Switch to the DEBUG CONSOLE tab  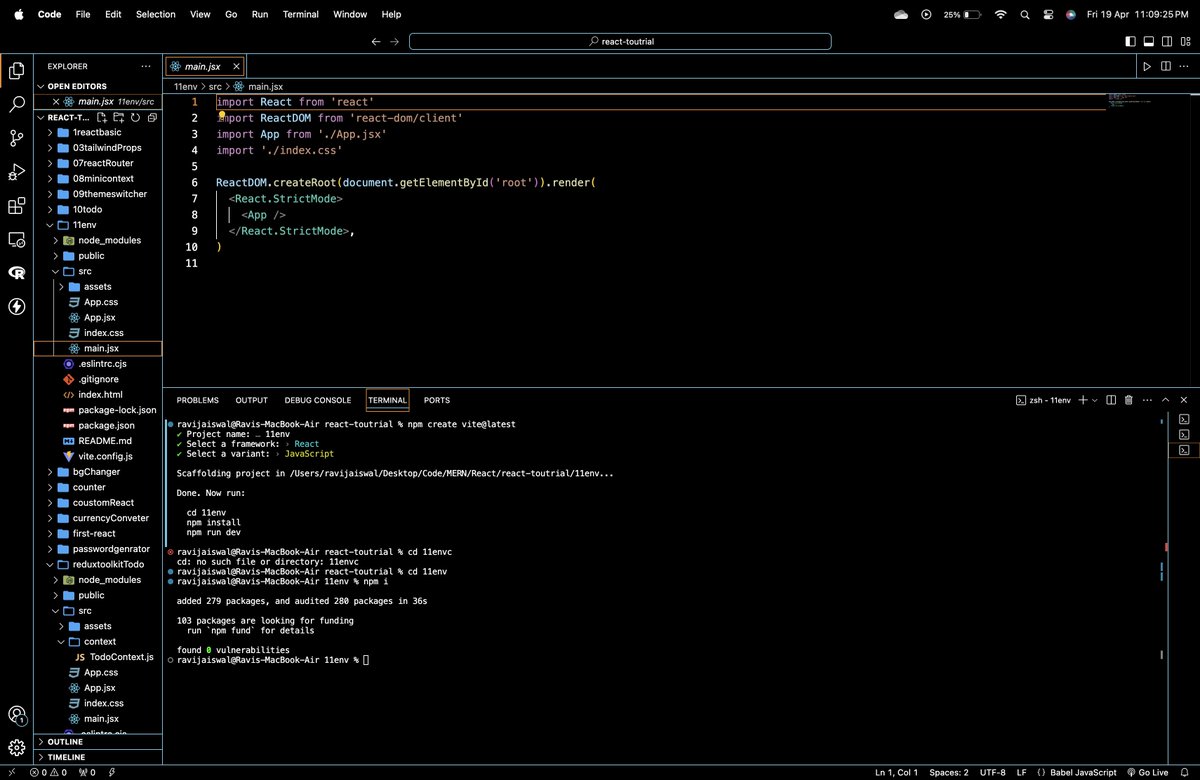[x=317, y=400]
